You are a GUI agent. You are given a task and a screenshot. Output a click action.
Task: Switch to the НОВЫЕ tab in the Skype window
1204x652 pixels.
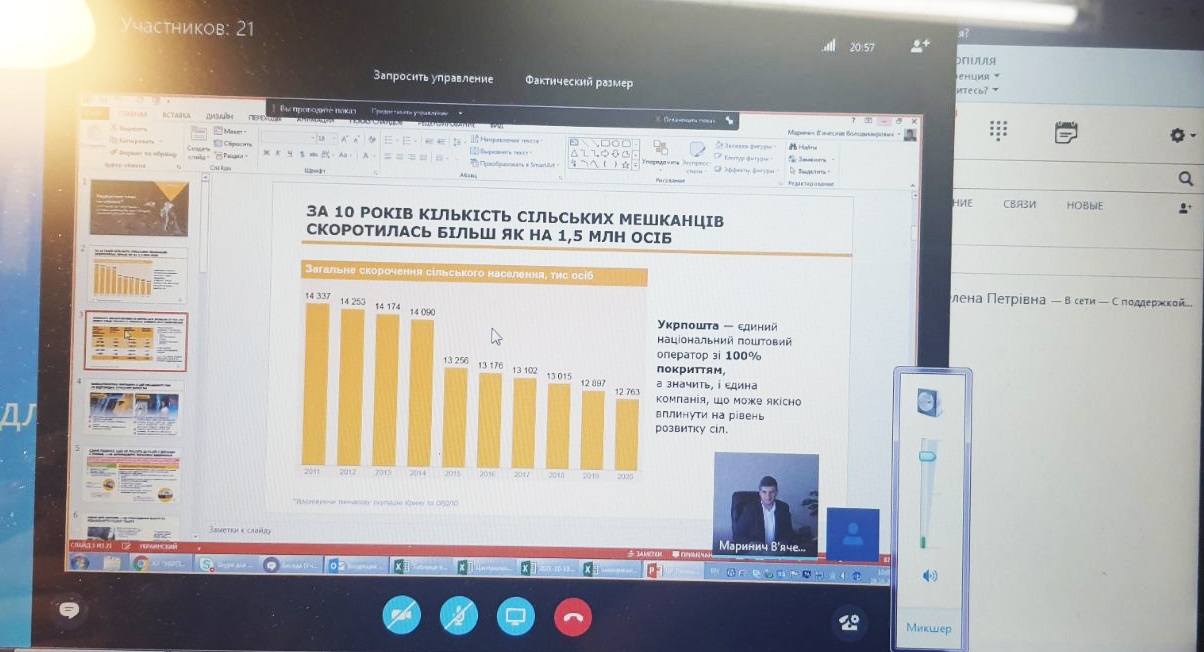pyautogui.click(x=1085, y=205)
